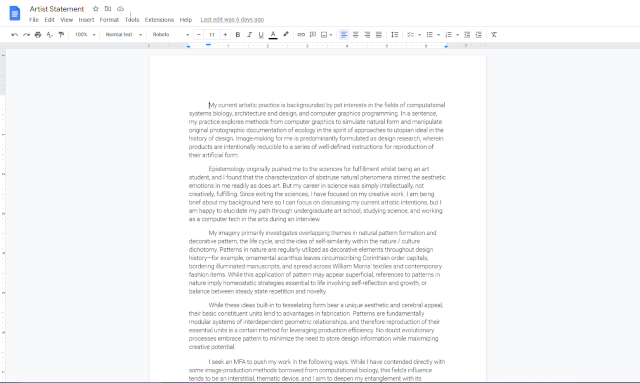640x383 pixels.
Task: Click the Checklist icon
Action: [411, 35]
